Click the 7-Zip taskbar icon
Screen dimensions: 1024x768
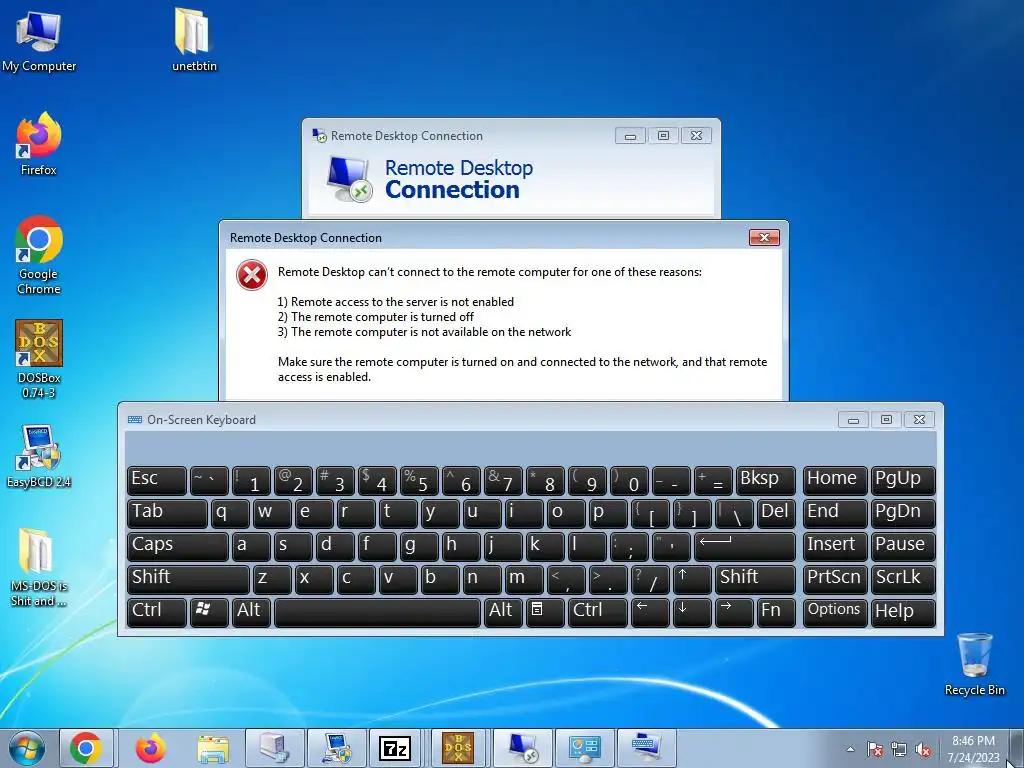pyautogui.click(x=396, y=748)
